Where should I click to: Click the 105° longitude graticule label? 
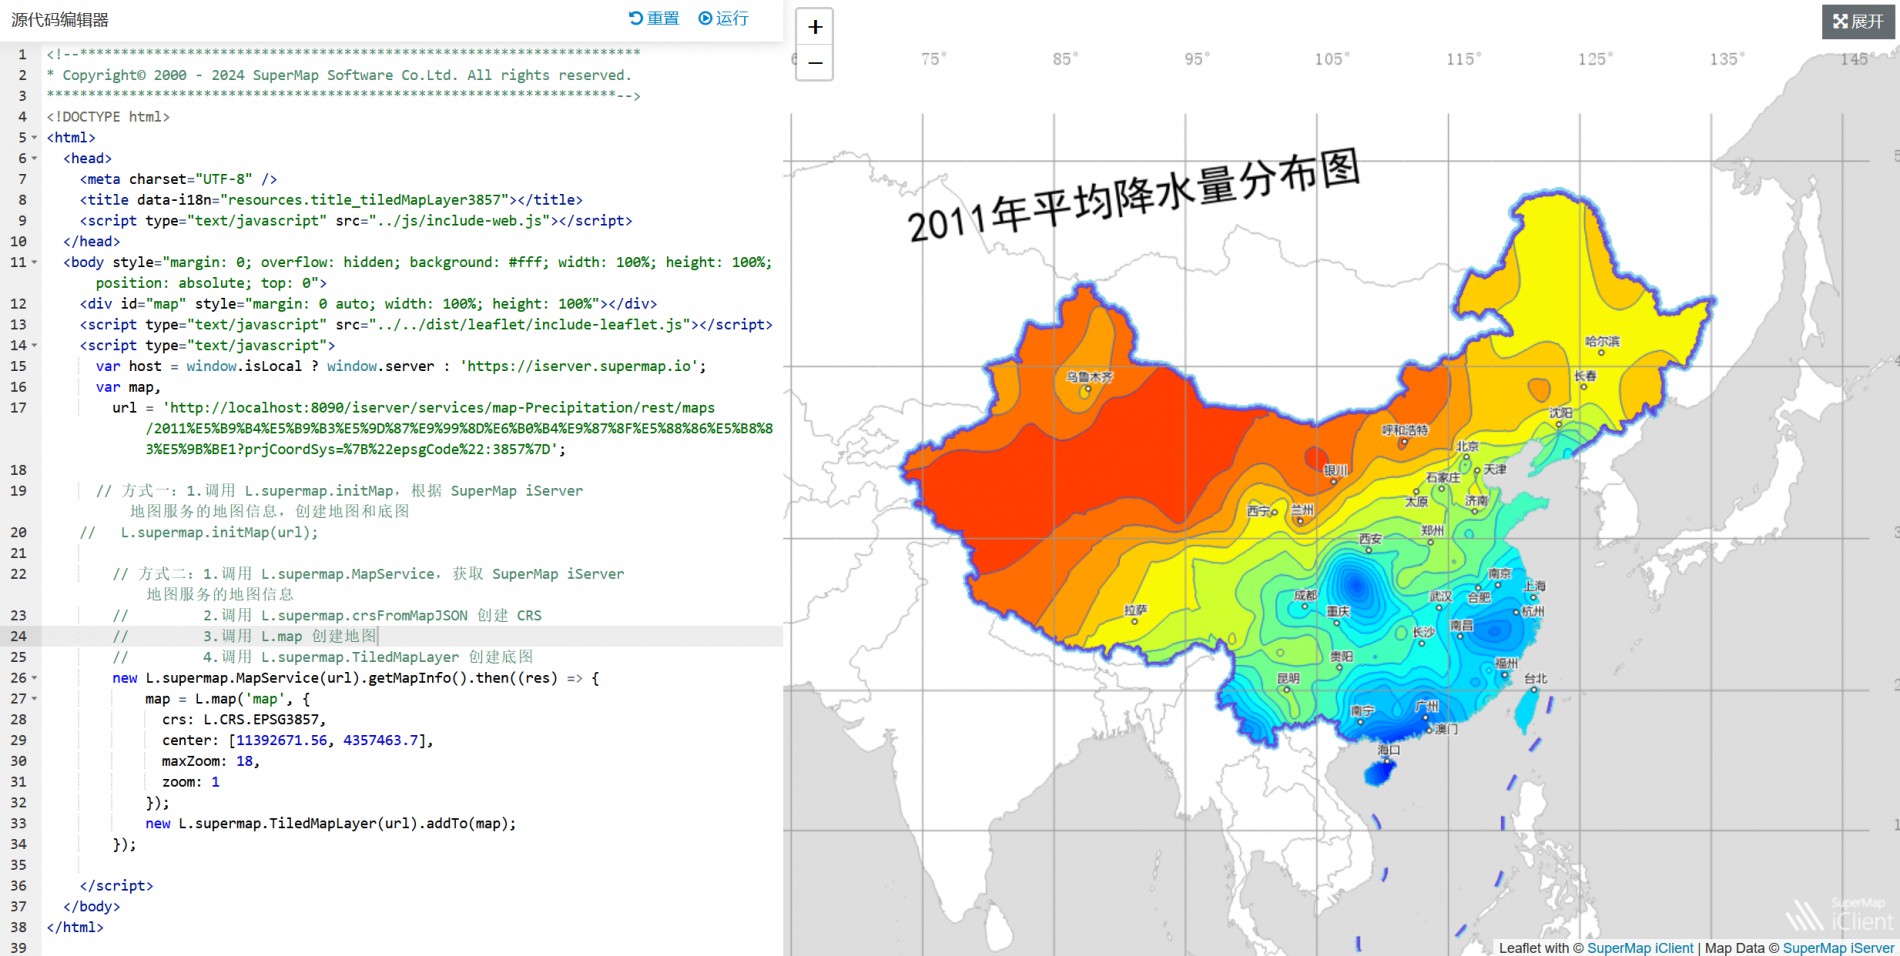[1331, 60]
